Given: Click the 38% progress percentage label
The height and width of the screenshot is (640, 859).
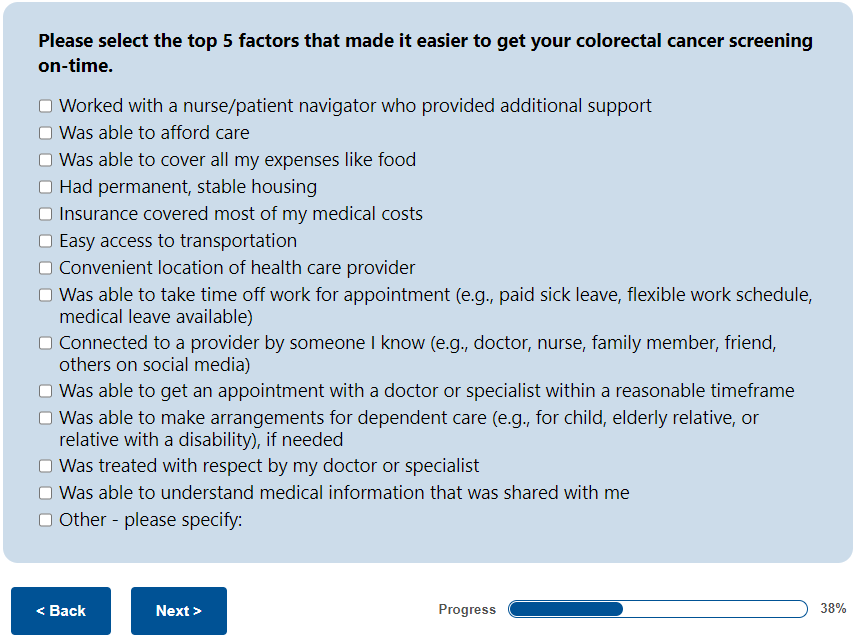Looking at the screenshot, I should [833, 609].
